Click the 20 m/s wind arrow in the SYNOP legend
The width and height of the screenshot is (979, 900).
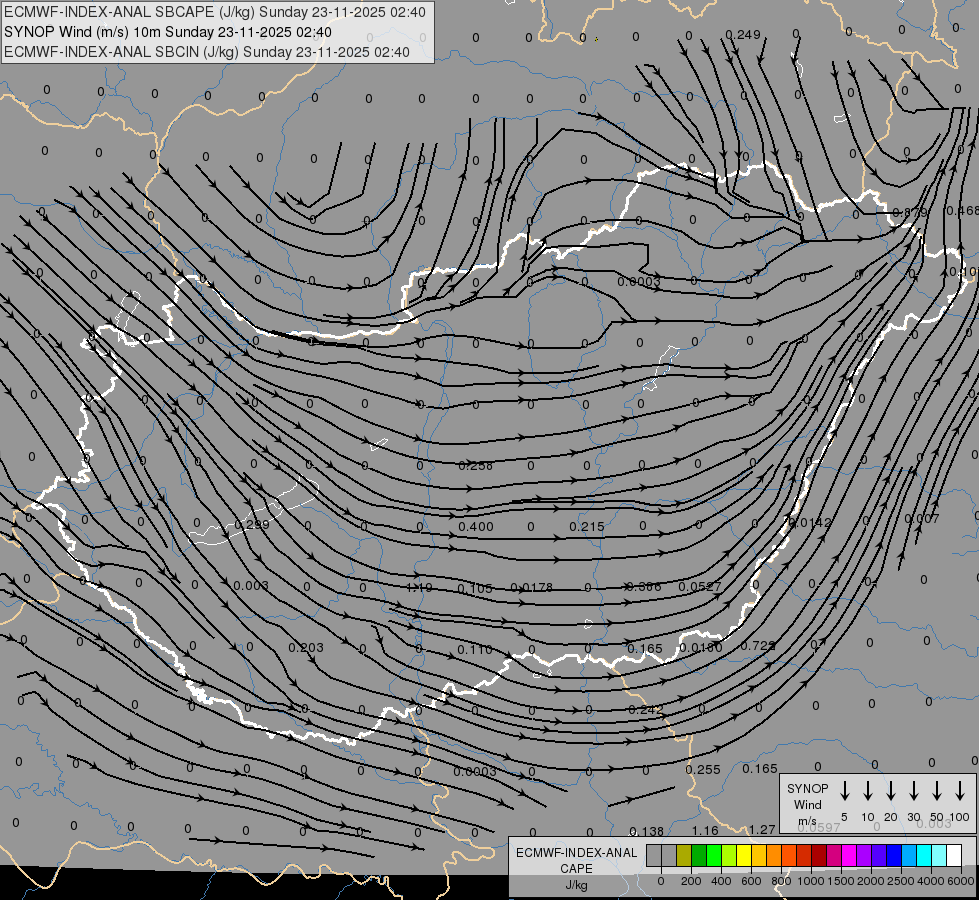(x=890, y=791)
